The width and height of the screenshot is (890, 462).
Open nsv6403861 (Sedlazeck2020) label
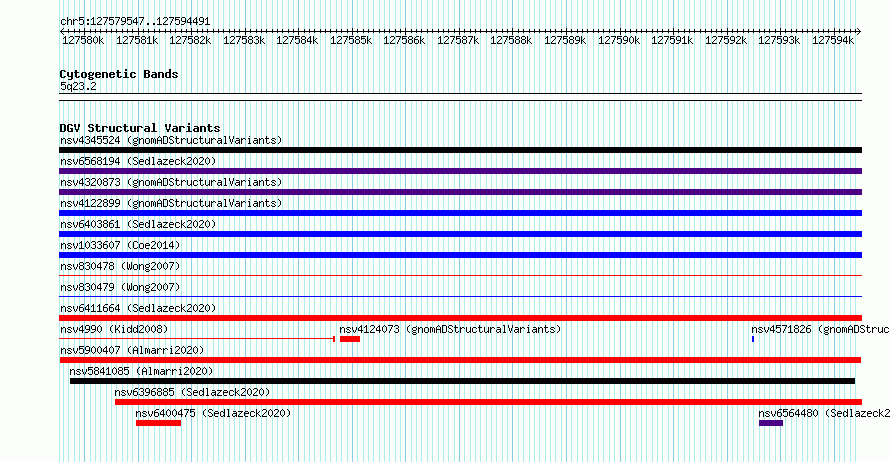[138, 224]
